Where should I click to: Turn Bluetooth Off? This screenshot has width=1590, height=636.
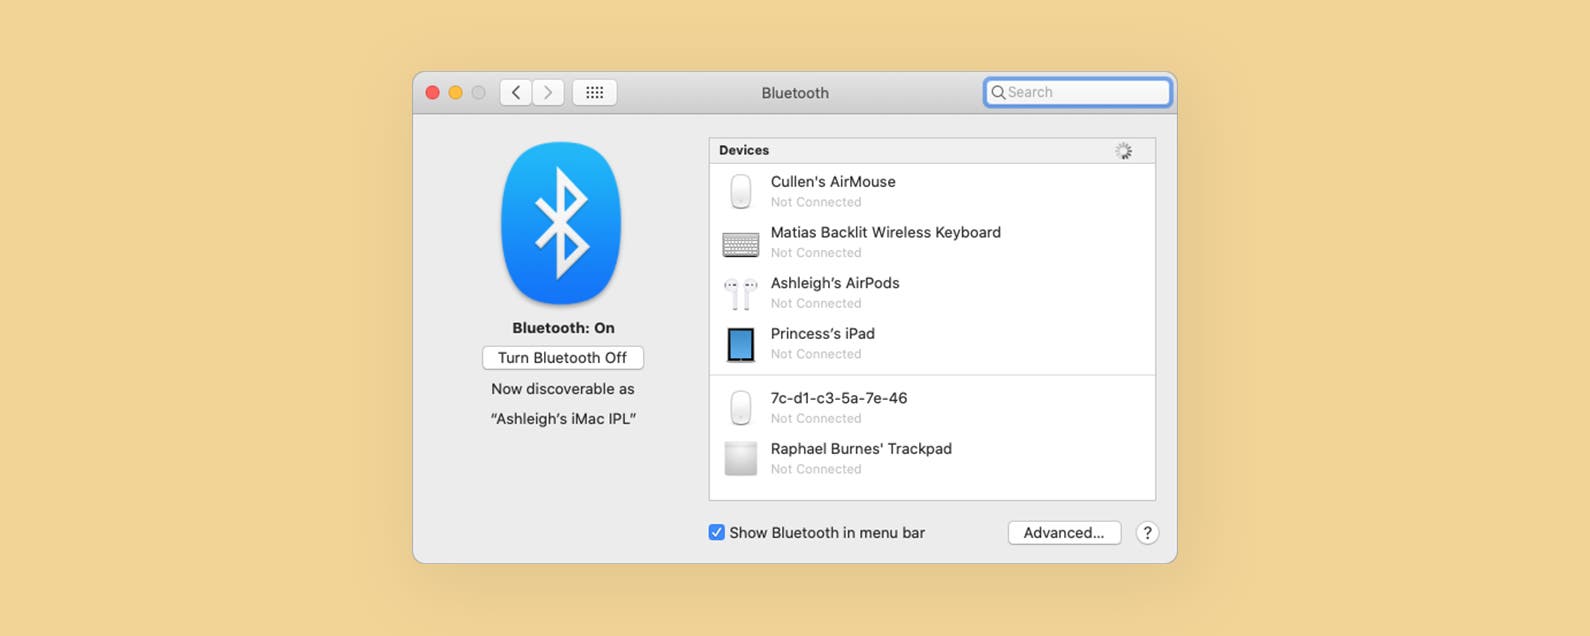(563, 358)
